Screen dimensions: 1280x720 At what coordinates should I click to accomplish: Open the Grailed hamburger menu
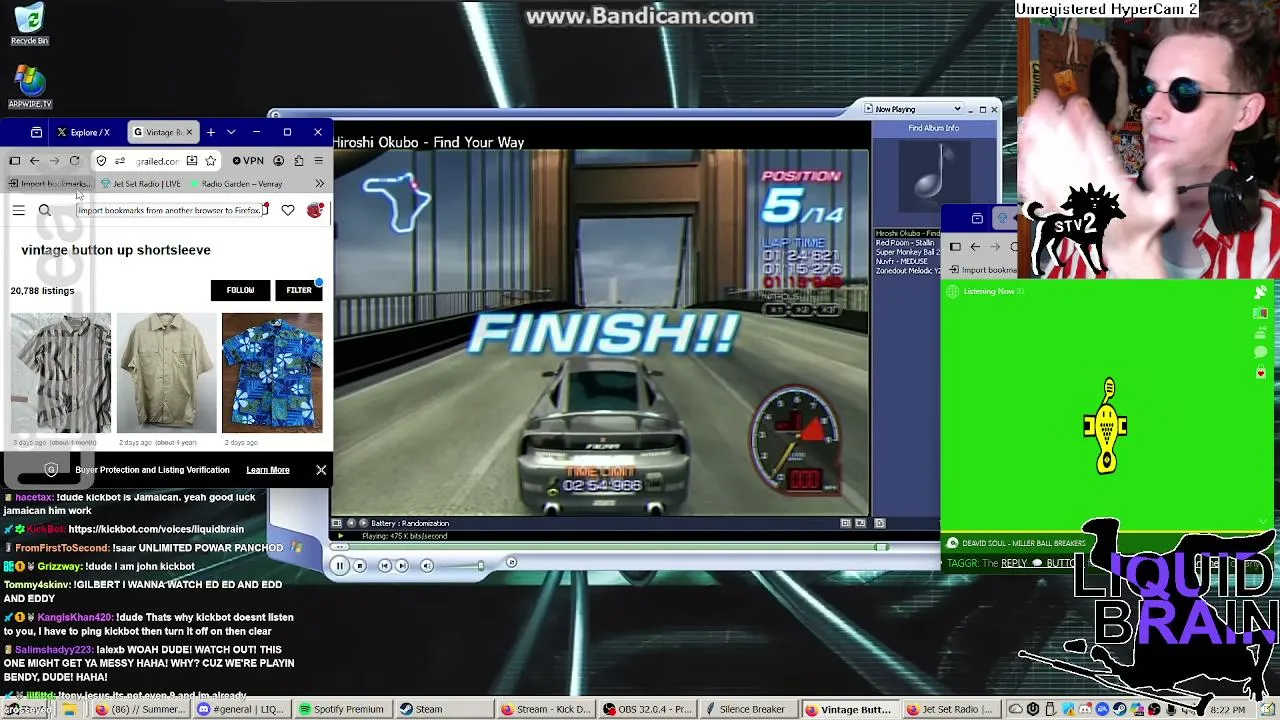click(x=19, y=210)
